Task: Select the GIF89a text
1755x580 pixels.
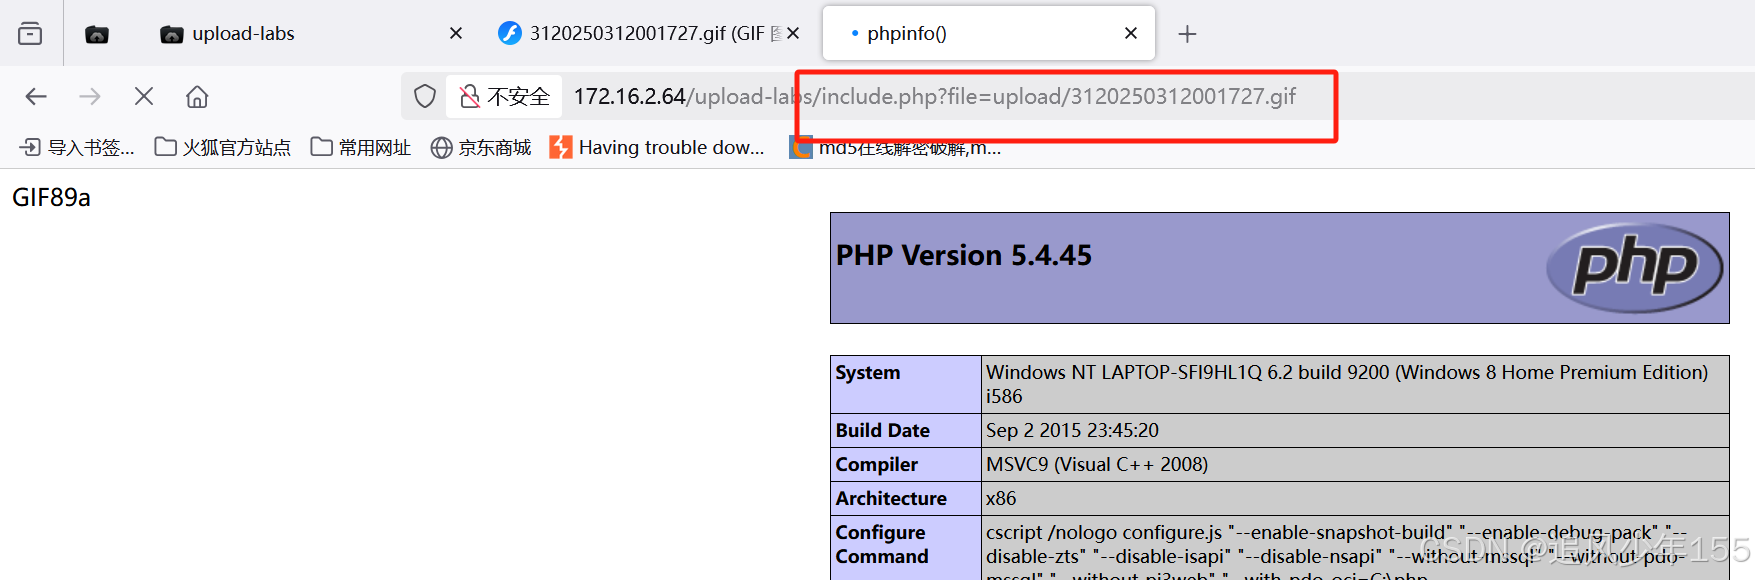Action: [51, 198]
